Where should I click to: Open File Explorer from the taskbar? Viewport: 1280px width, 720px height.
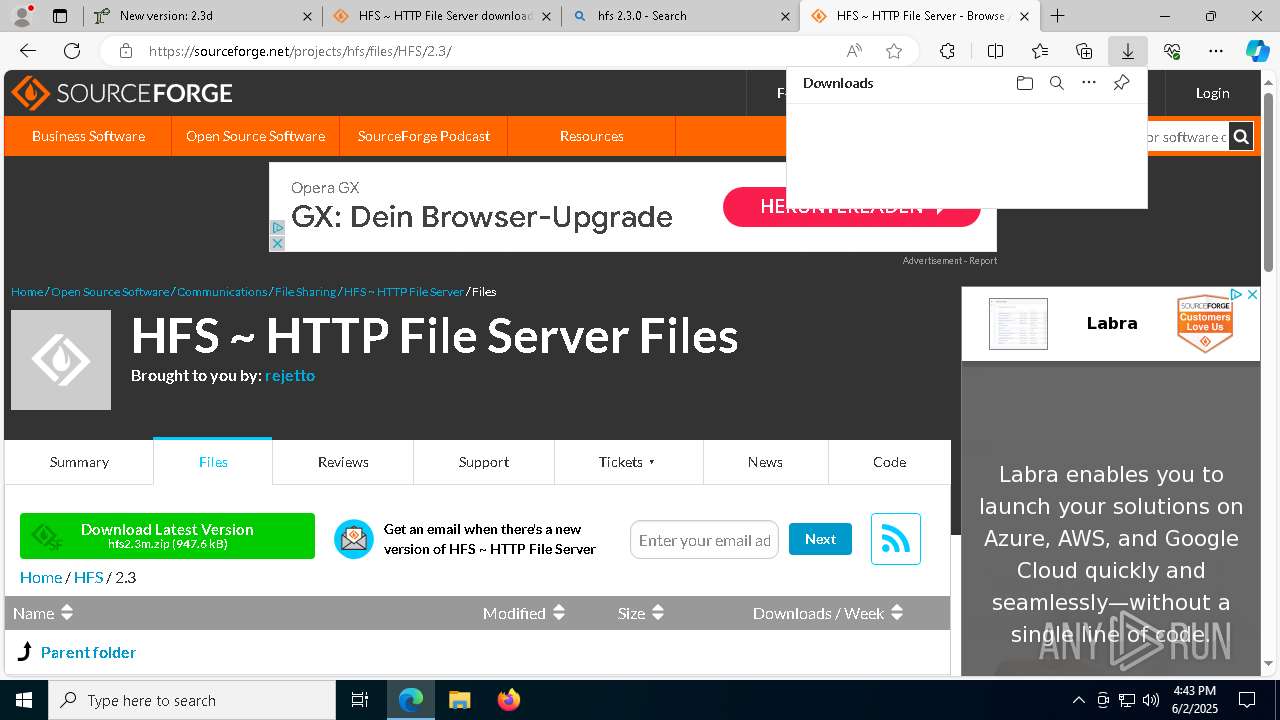459,700
